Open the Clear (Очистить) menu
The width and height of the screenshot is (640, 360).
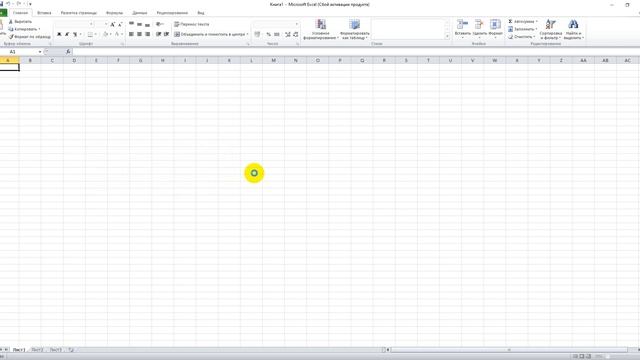coord(521,37)
